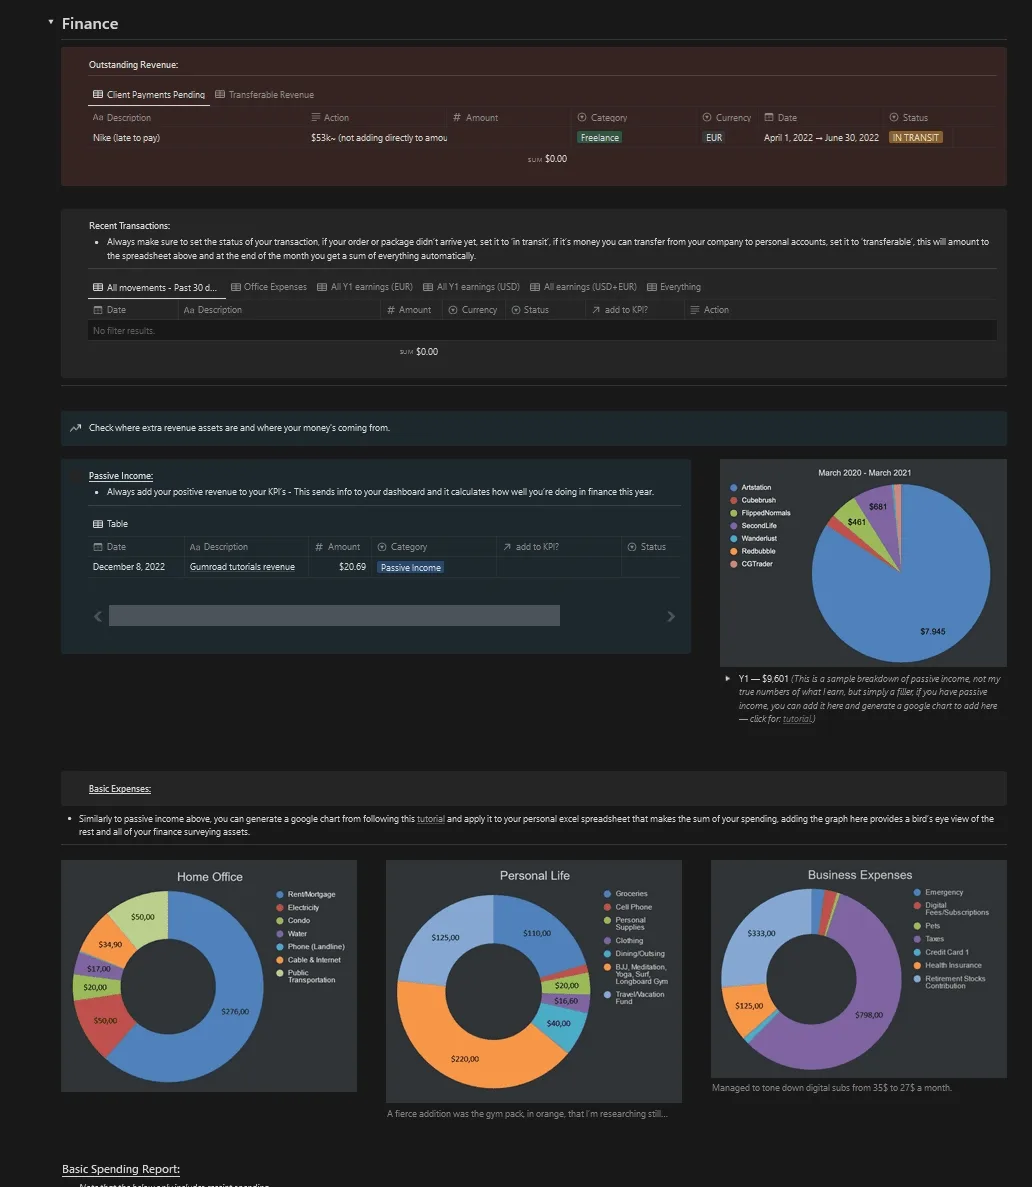Click add to KPI? header in Recent Transactions

tap(619, 310)
